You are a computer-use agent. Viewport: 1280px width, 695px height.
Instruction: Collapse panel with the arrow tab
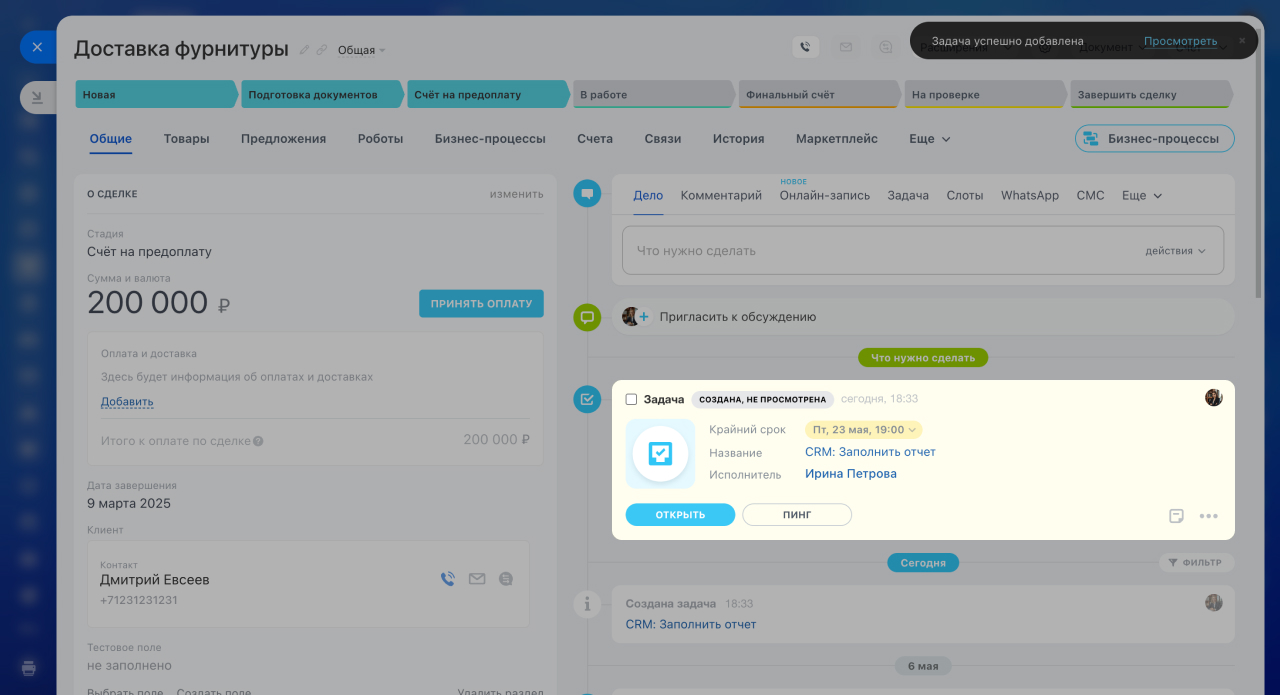tap(37, 98)
